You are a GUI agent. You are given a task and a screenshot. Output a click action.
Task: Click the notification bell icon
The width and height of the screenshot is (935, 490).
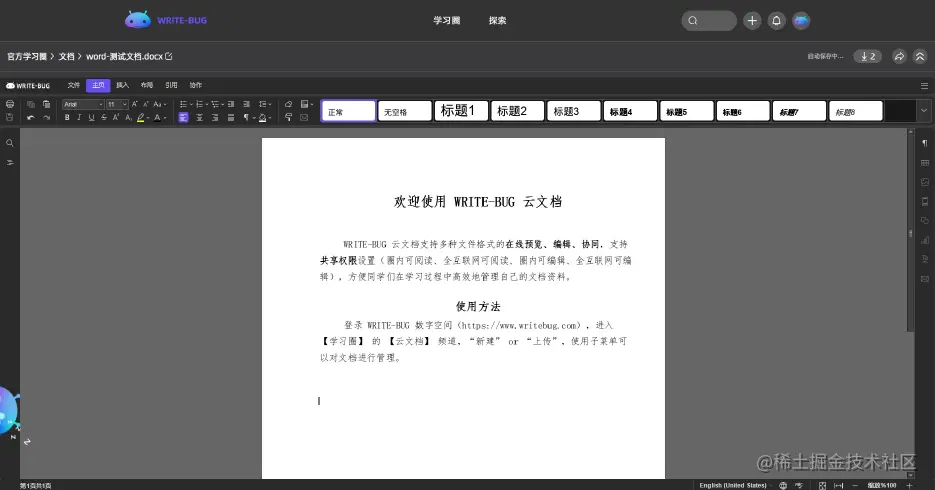[x=776, y=21]
